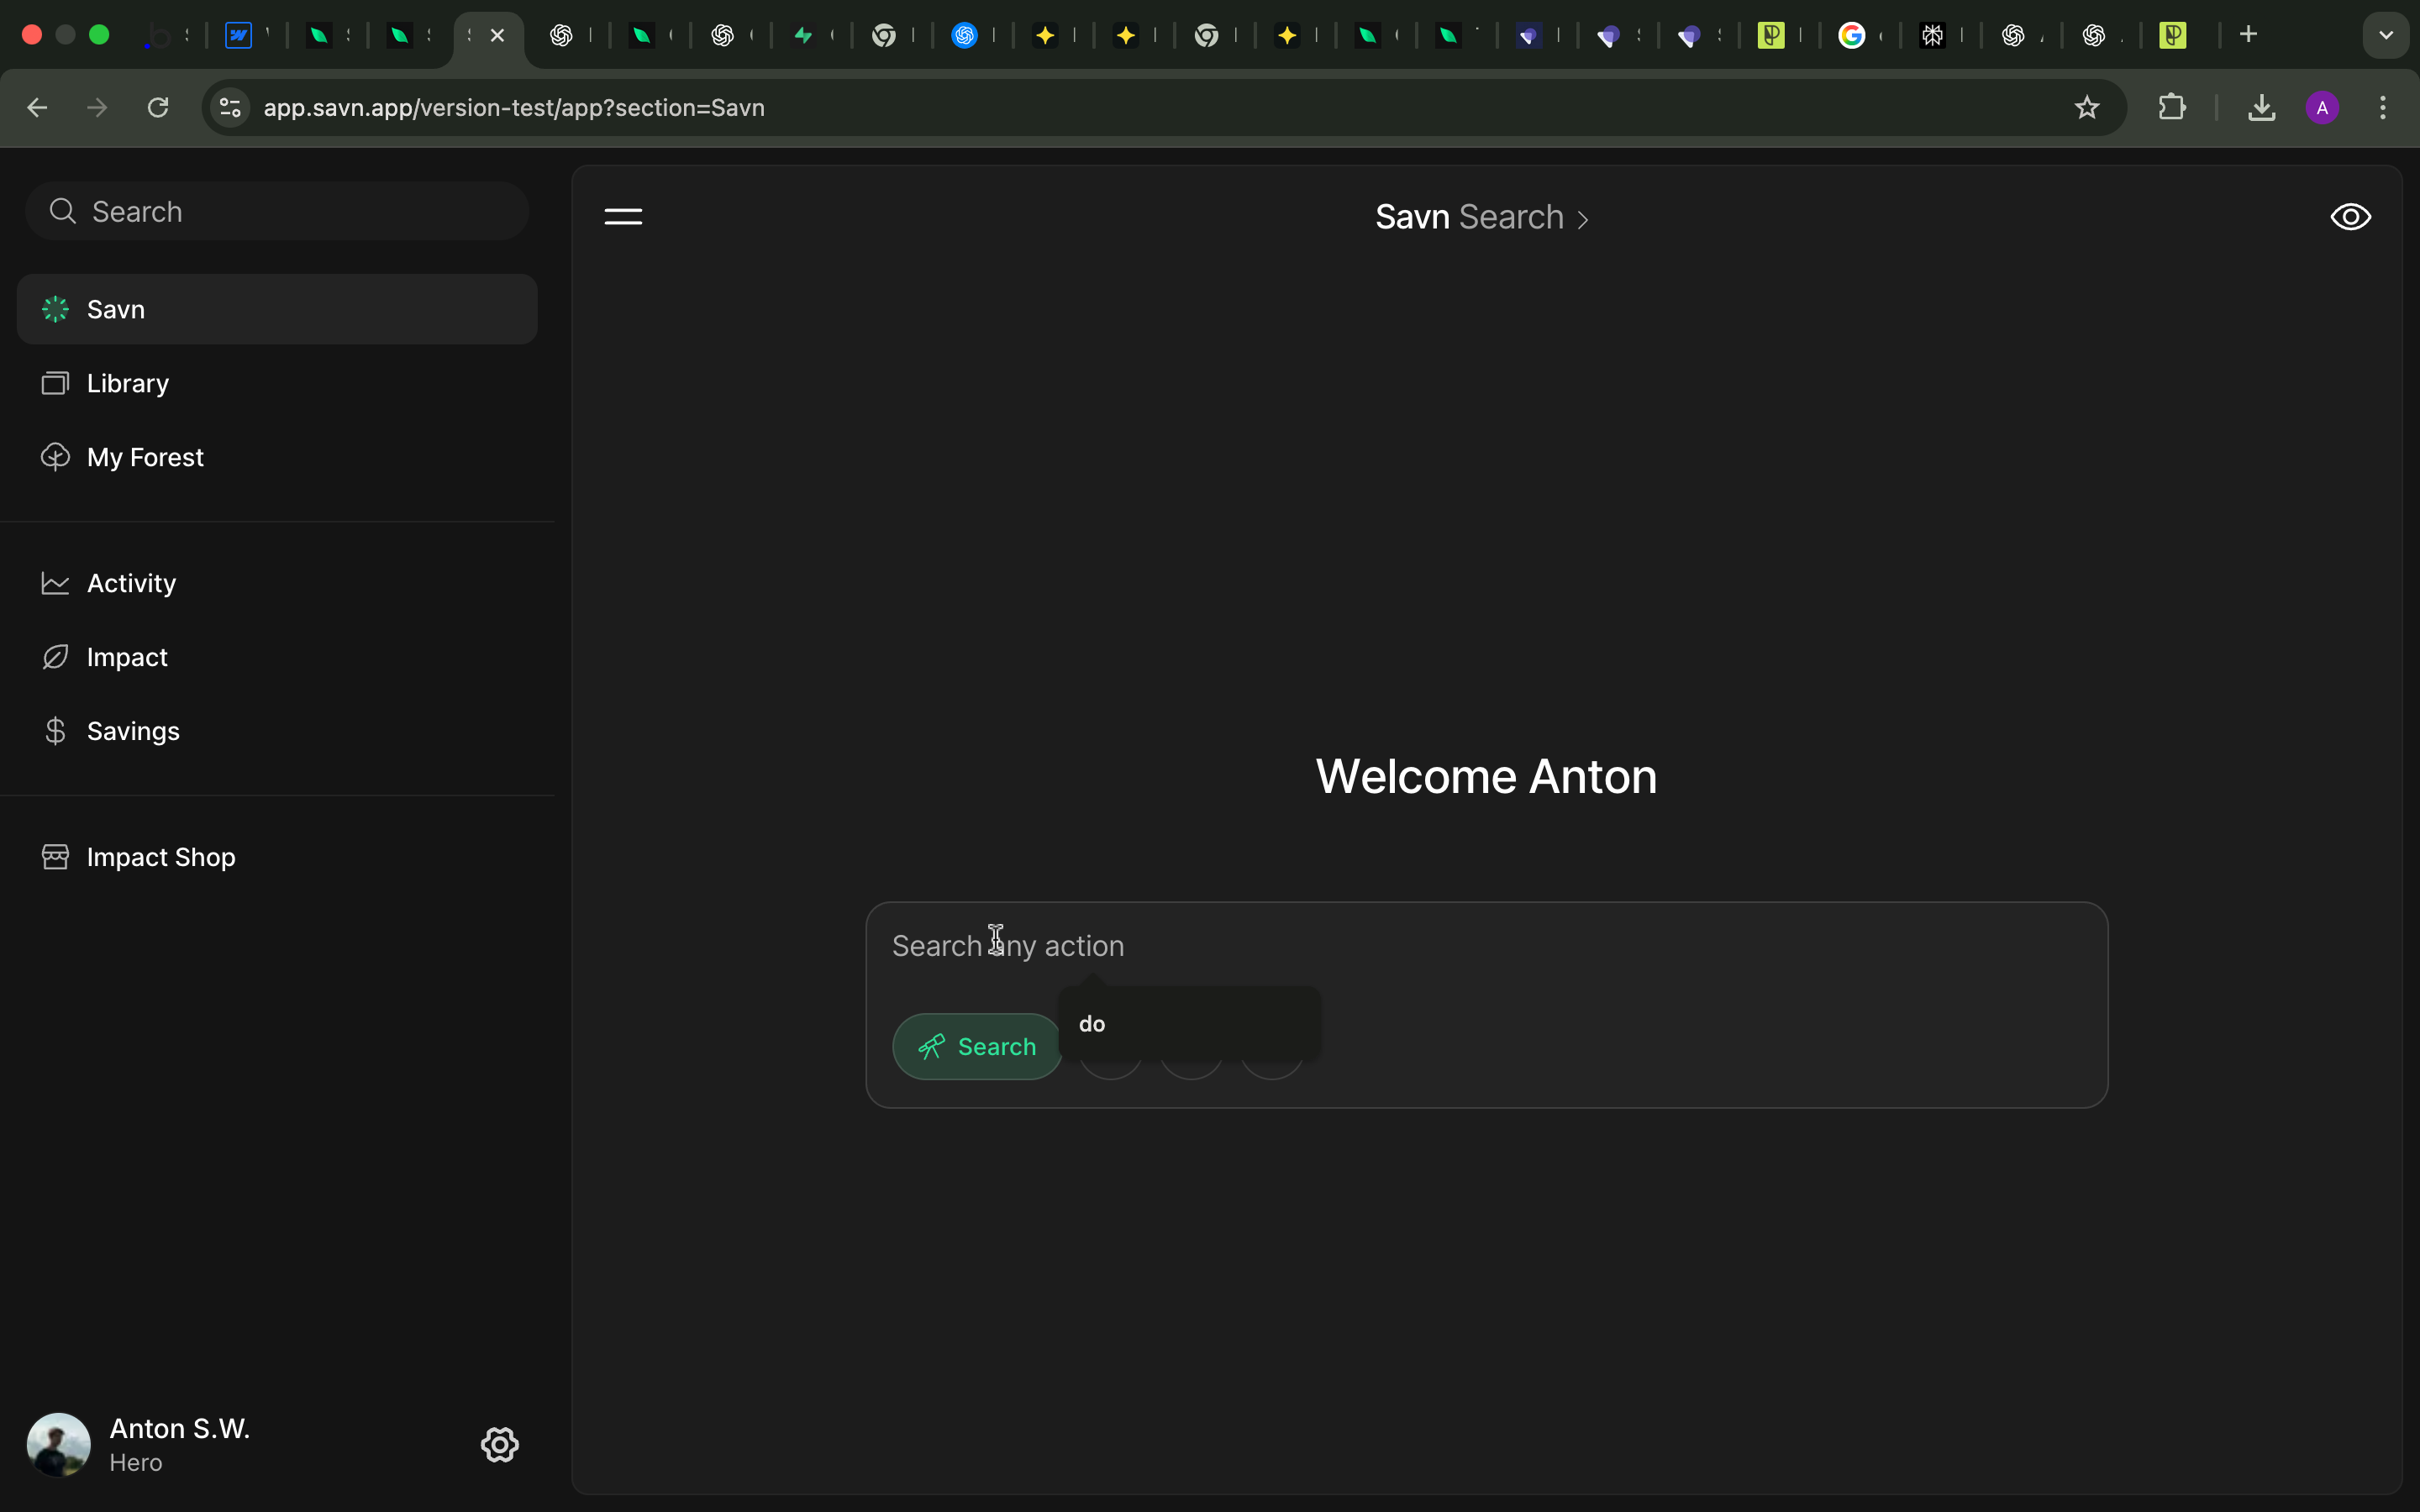Image resolution: width=2420 pixels, height=1512 pixels.
Task: Click the Library stacked-windows icon
Action: 55,383
